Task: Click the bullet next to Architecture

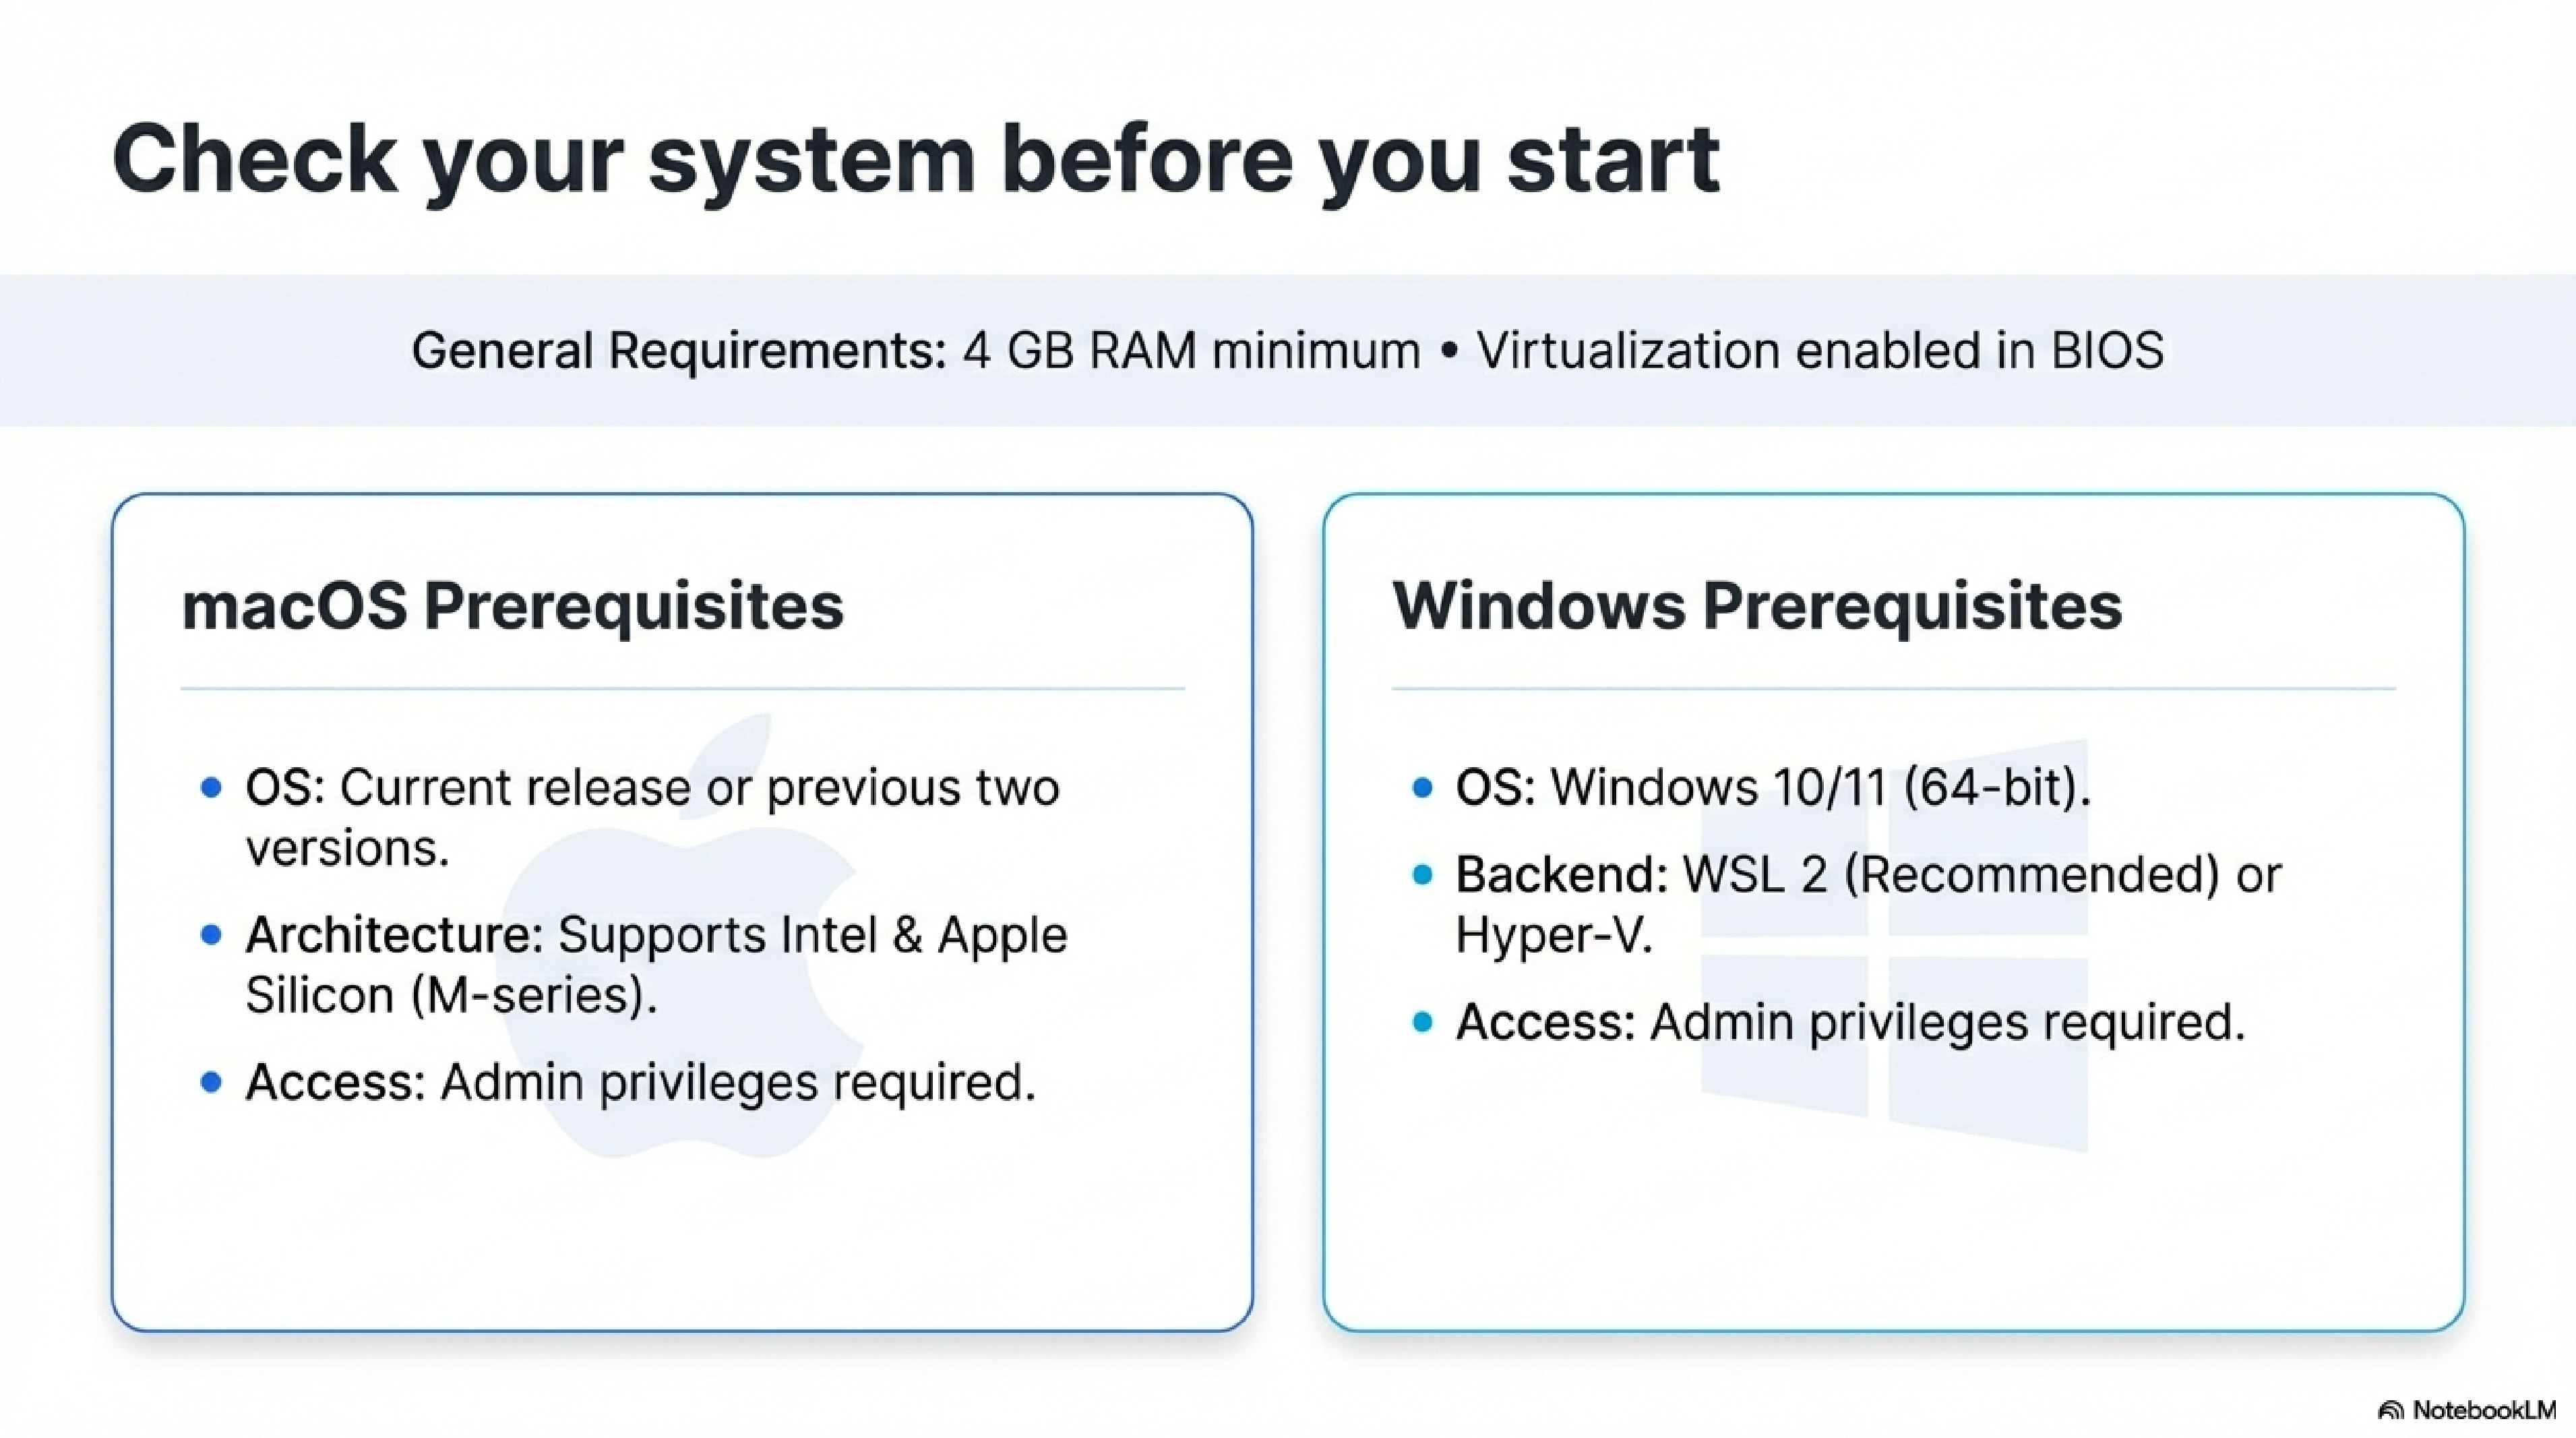Action: [210, 935]
